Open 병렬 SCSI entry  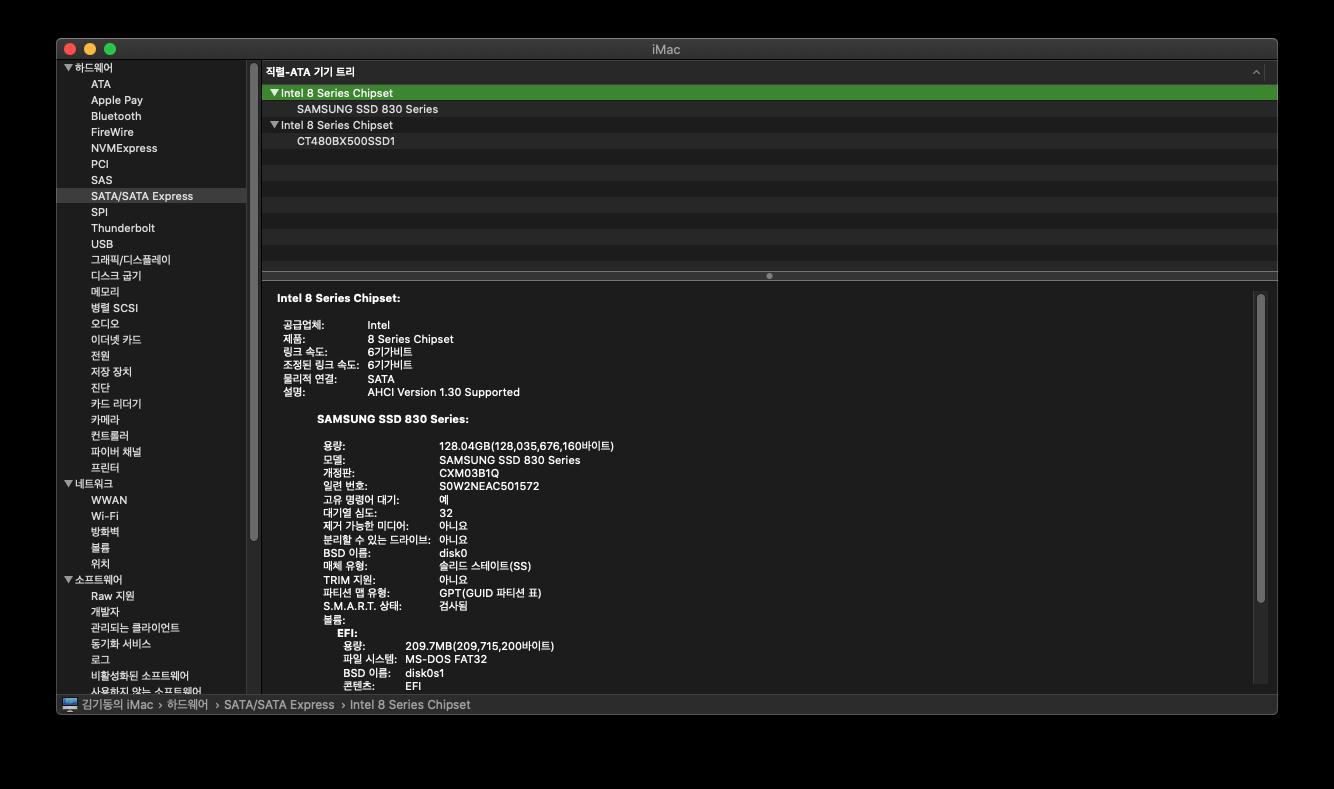pos(115,308)
